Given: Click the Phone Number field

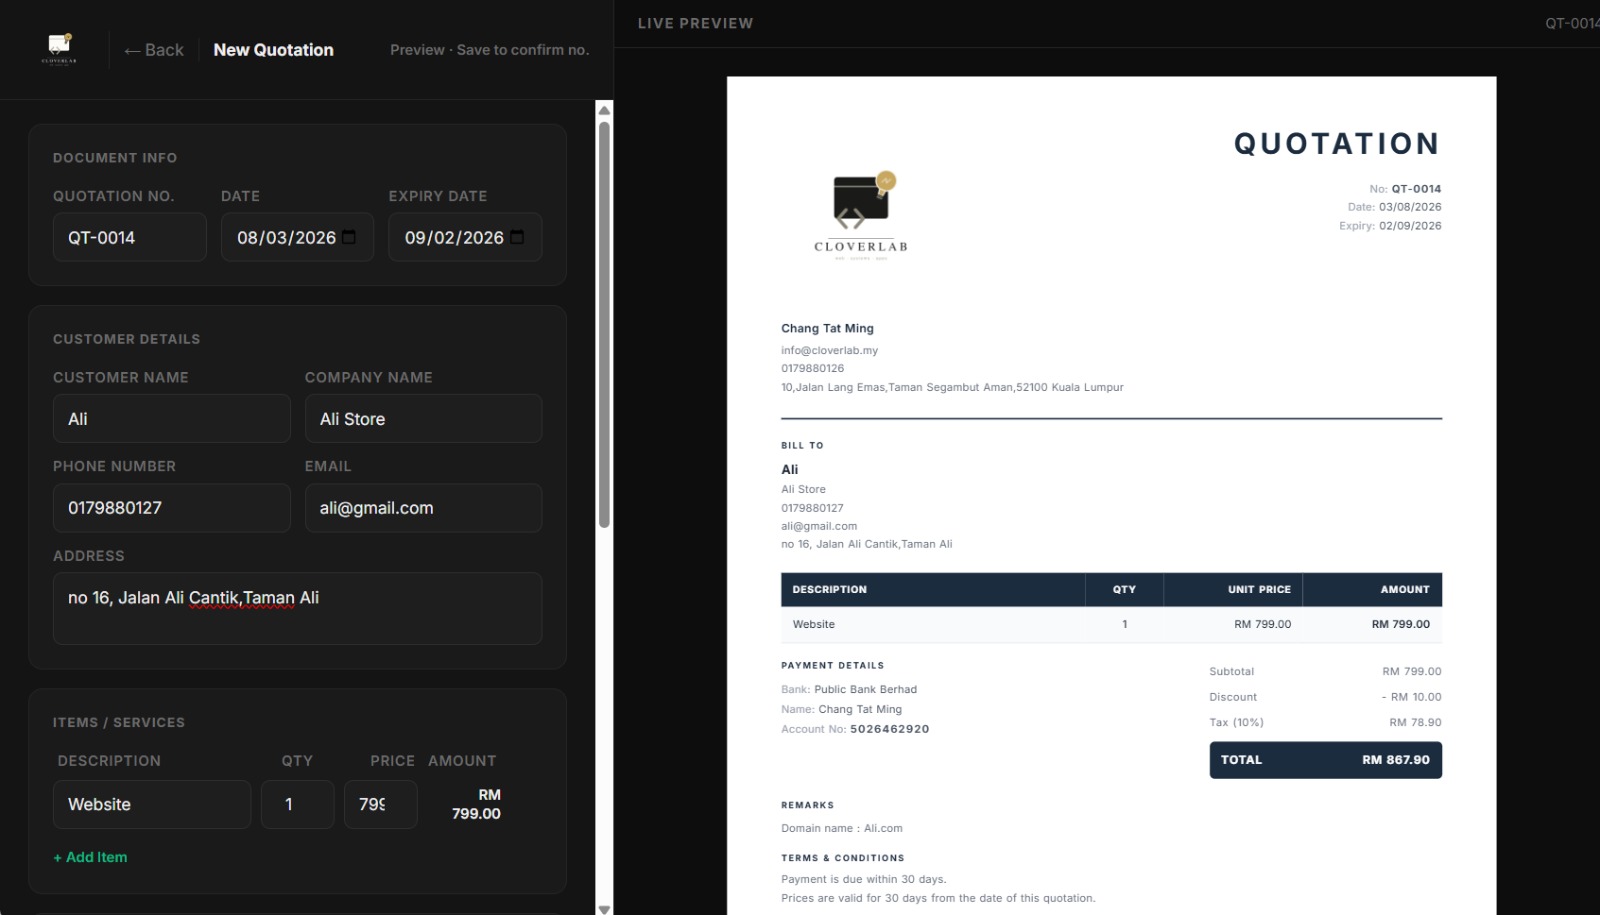Looking at the screenshot, I should (172, 508).
